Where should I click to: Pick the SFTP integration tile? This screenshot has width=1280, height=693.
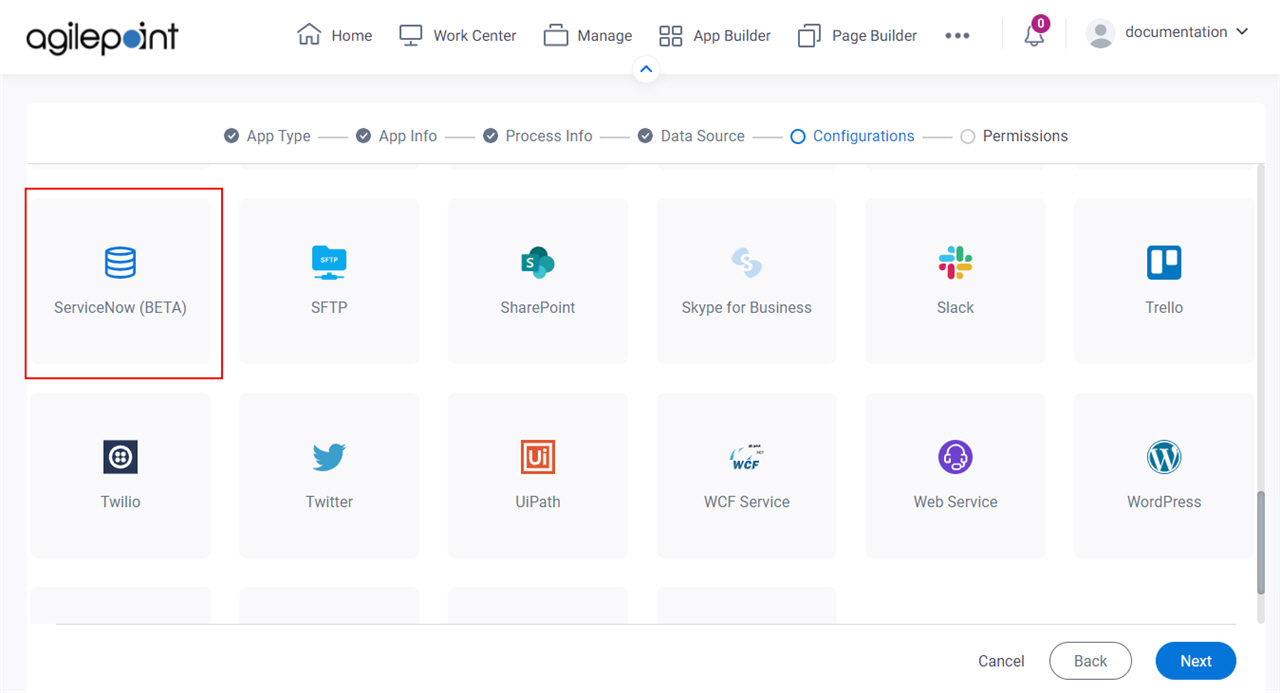(x=329, y=281)
